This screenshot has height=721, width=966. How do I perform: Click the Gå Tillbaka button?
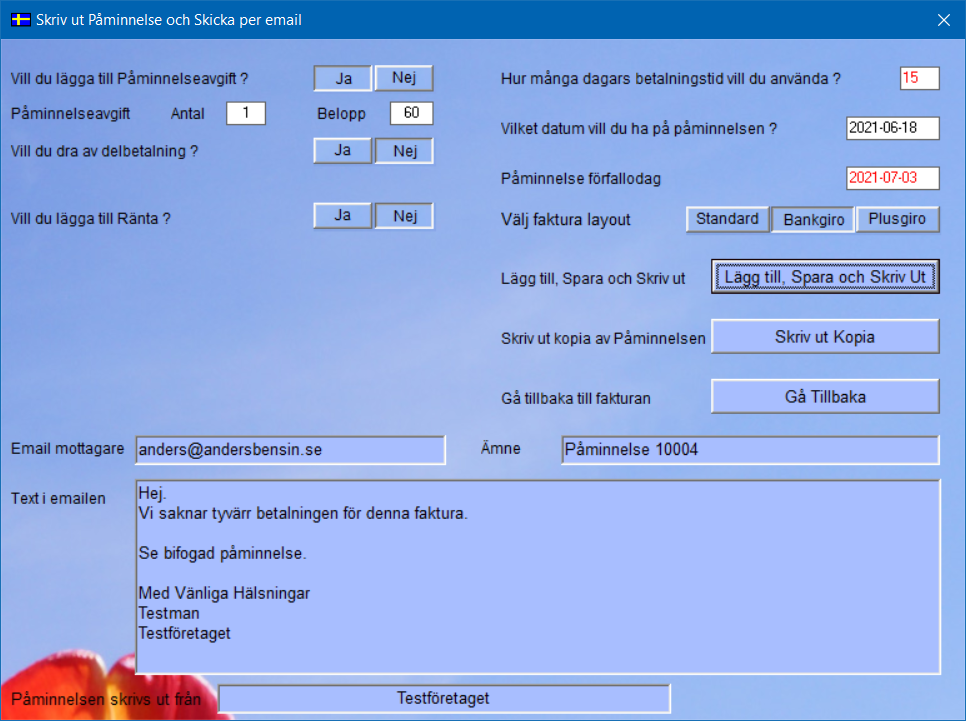pos(825,397)
